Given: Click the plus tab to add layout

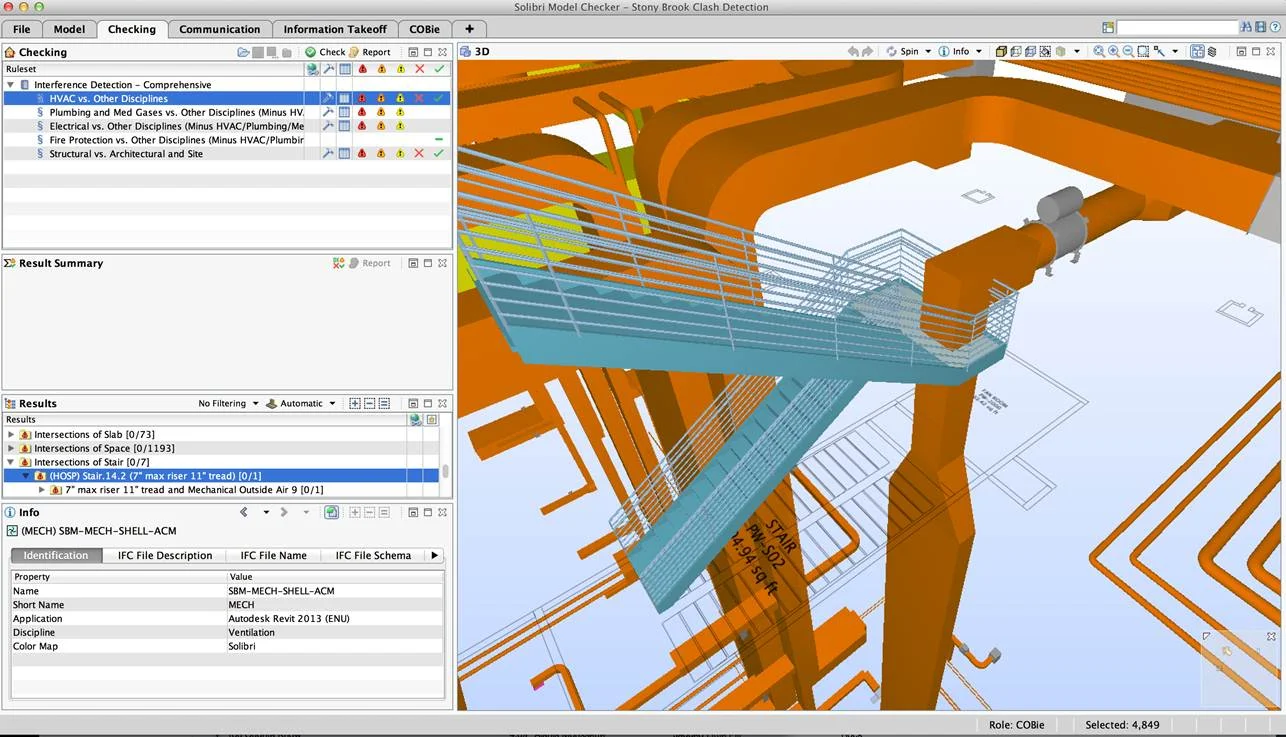Looking at the screenshot, I should coord(469,29).
